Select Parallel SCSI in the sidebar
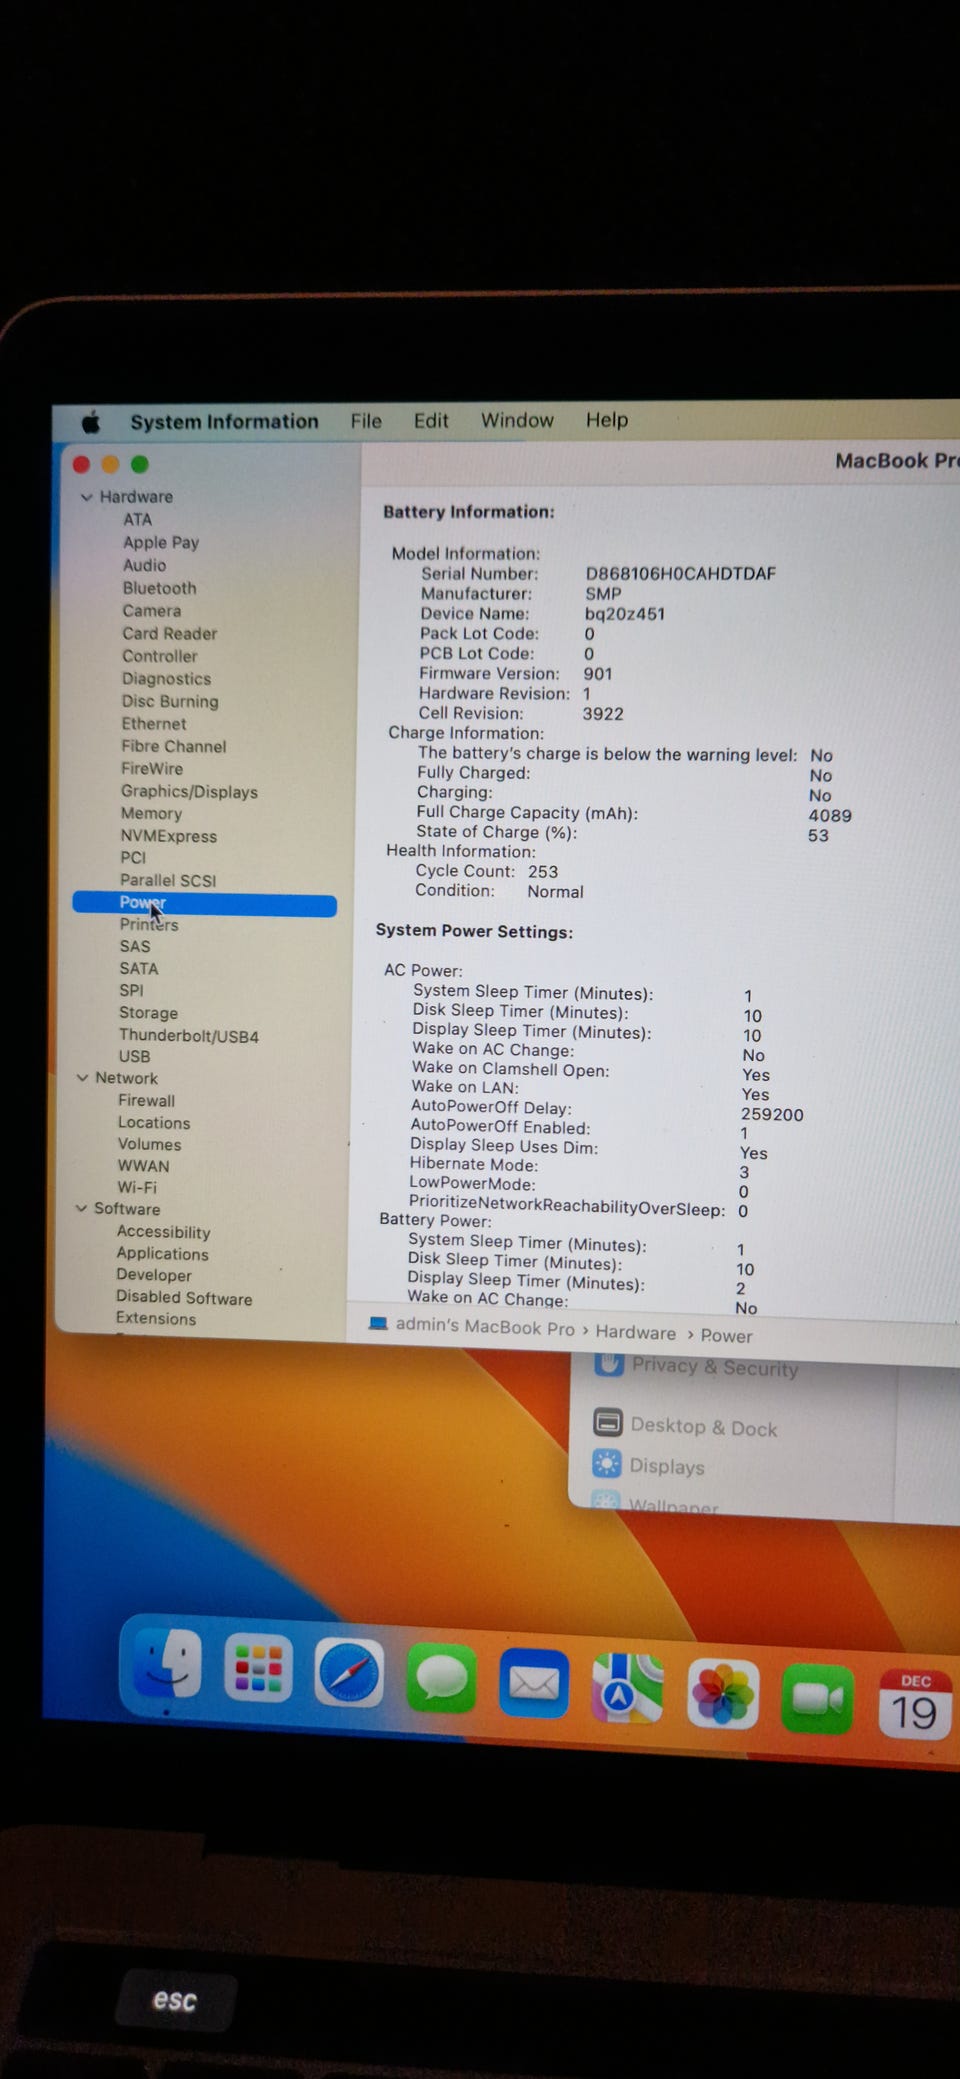This screenshot has height=2079, width=960. coord(168,880)
